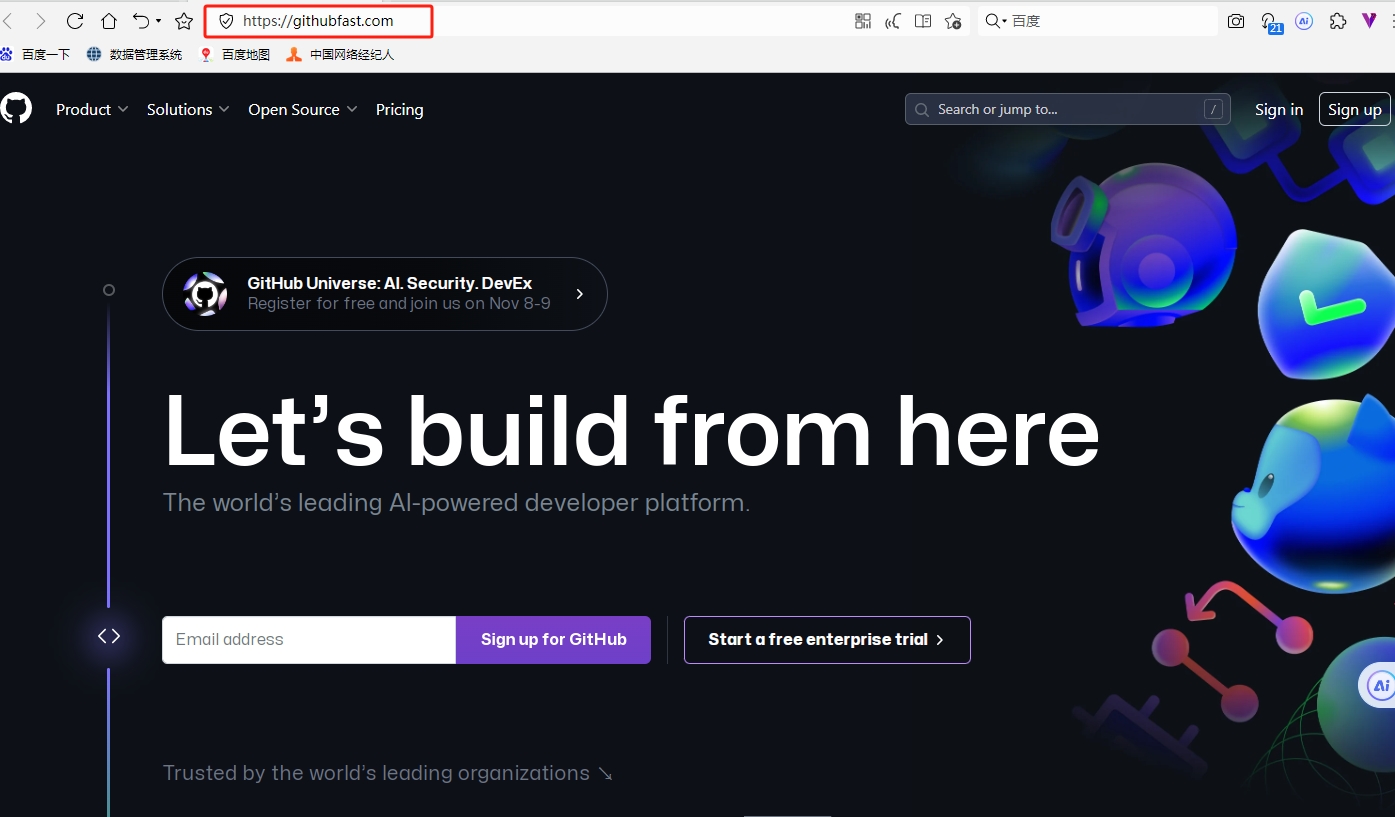Open the GitHub Universe announcement banner
Viewport: 1395px width, 817px height.
point(385,294)
